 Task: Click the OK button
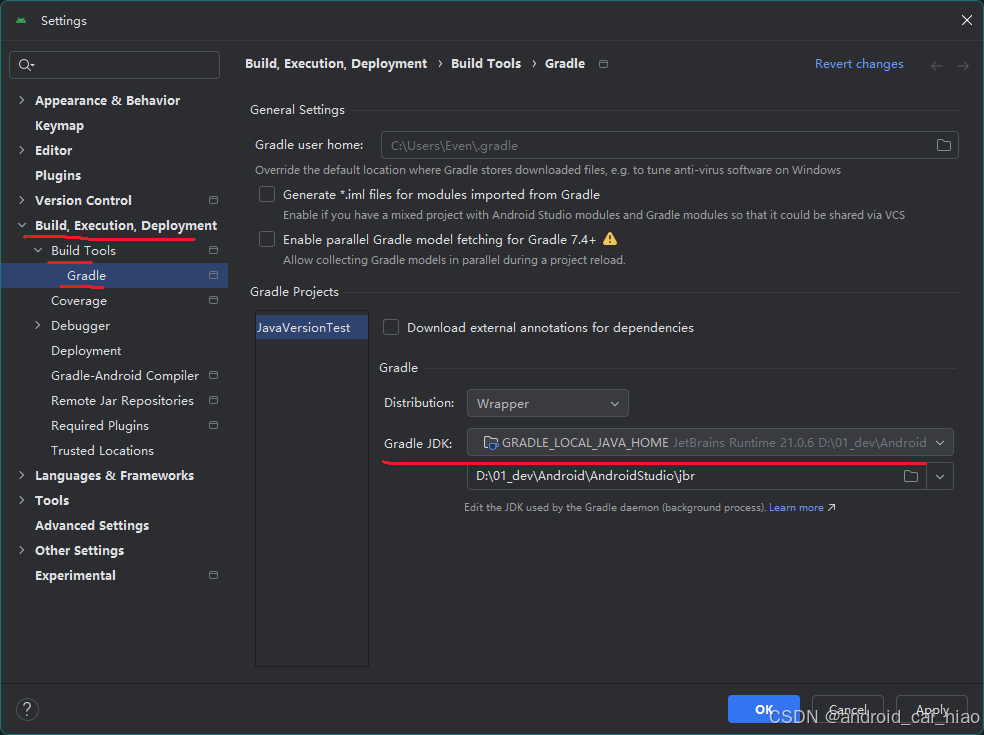coord(764,709)
